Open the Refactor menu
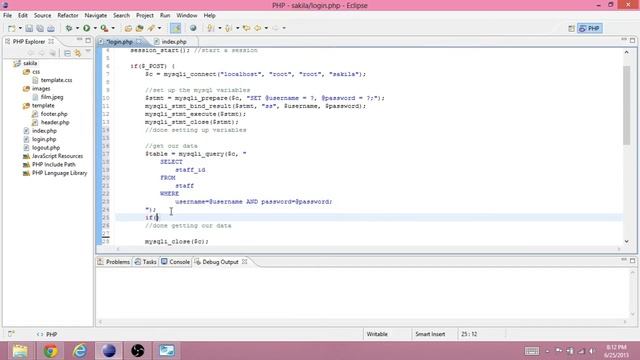This screenshot has height=360, width=640. [68, 15]
